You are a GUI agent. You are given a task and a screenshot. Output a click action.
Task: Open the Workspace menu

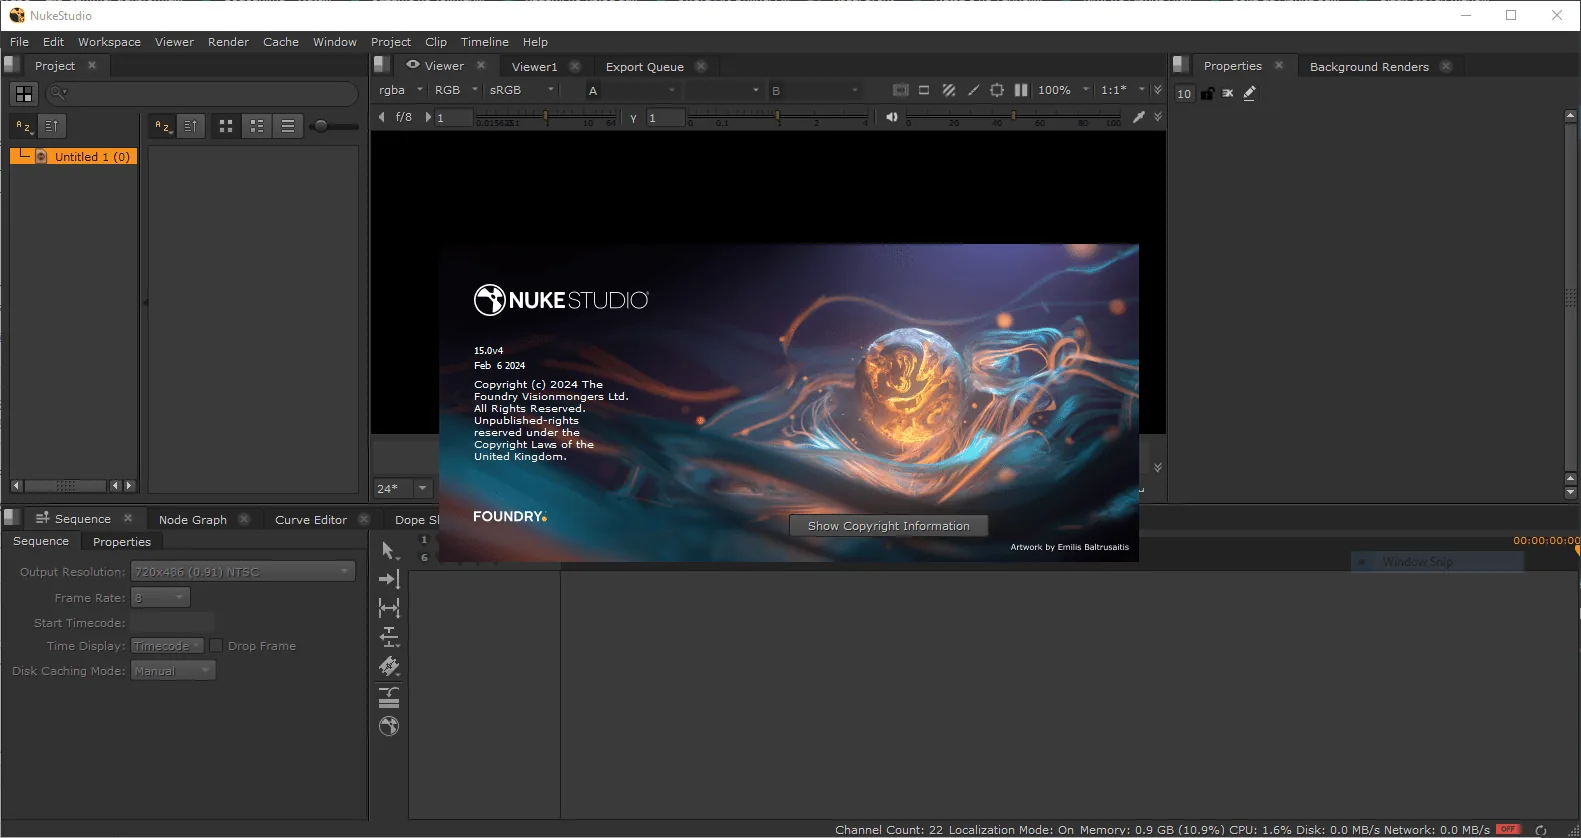point(109,42)
